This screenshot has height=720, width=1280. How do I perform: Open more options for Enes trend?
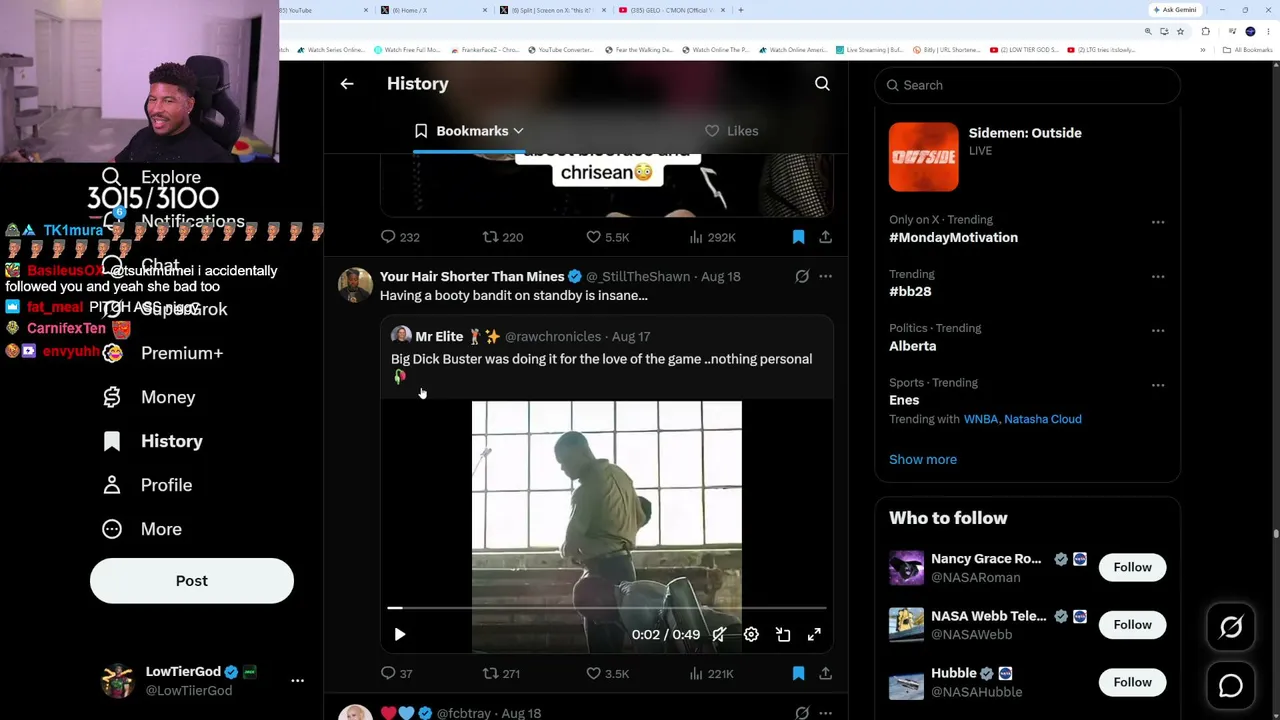[x=1158, y=385]
